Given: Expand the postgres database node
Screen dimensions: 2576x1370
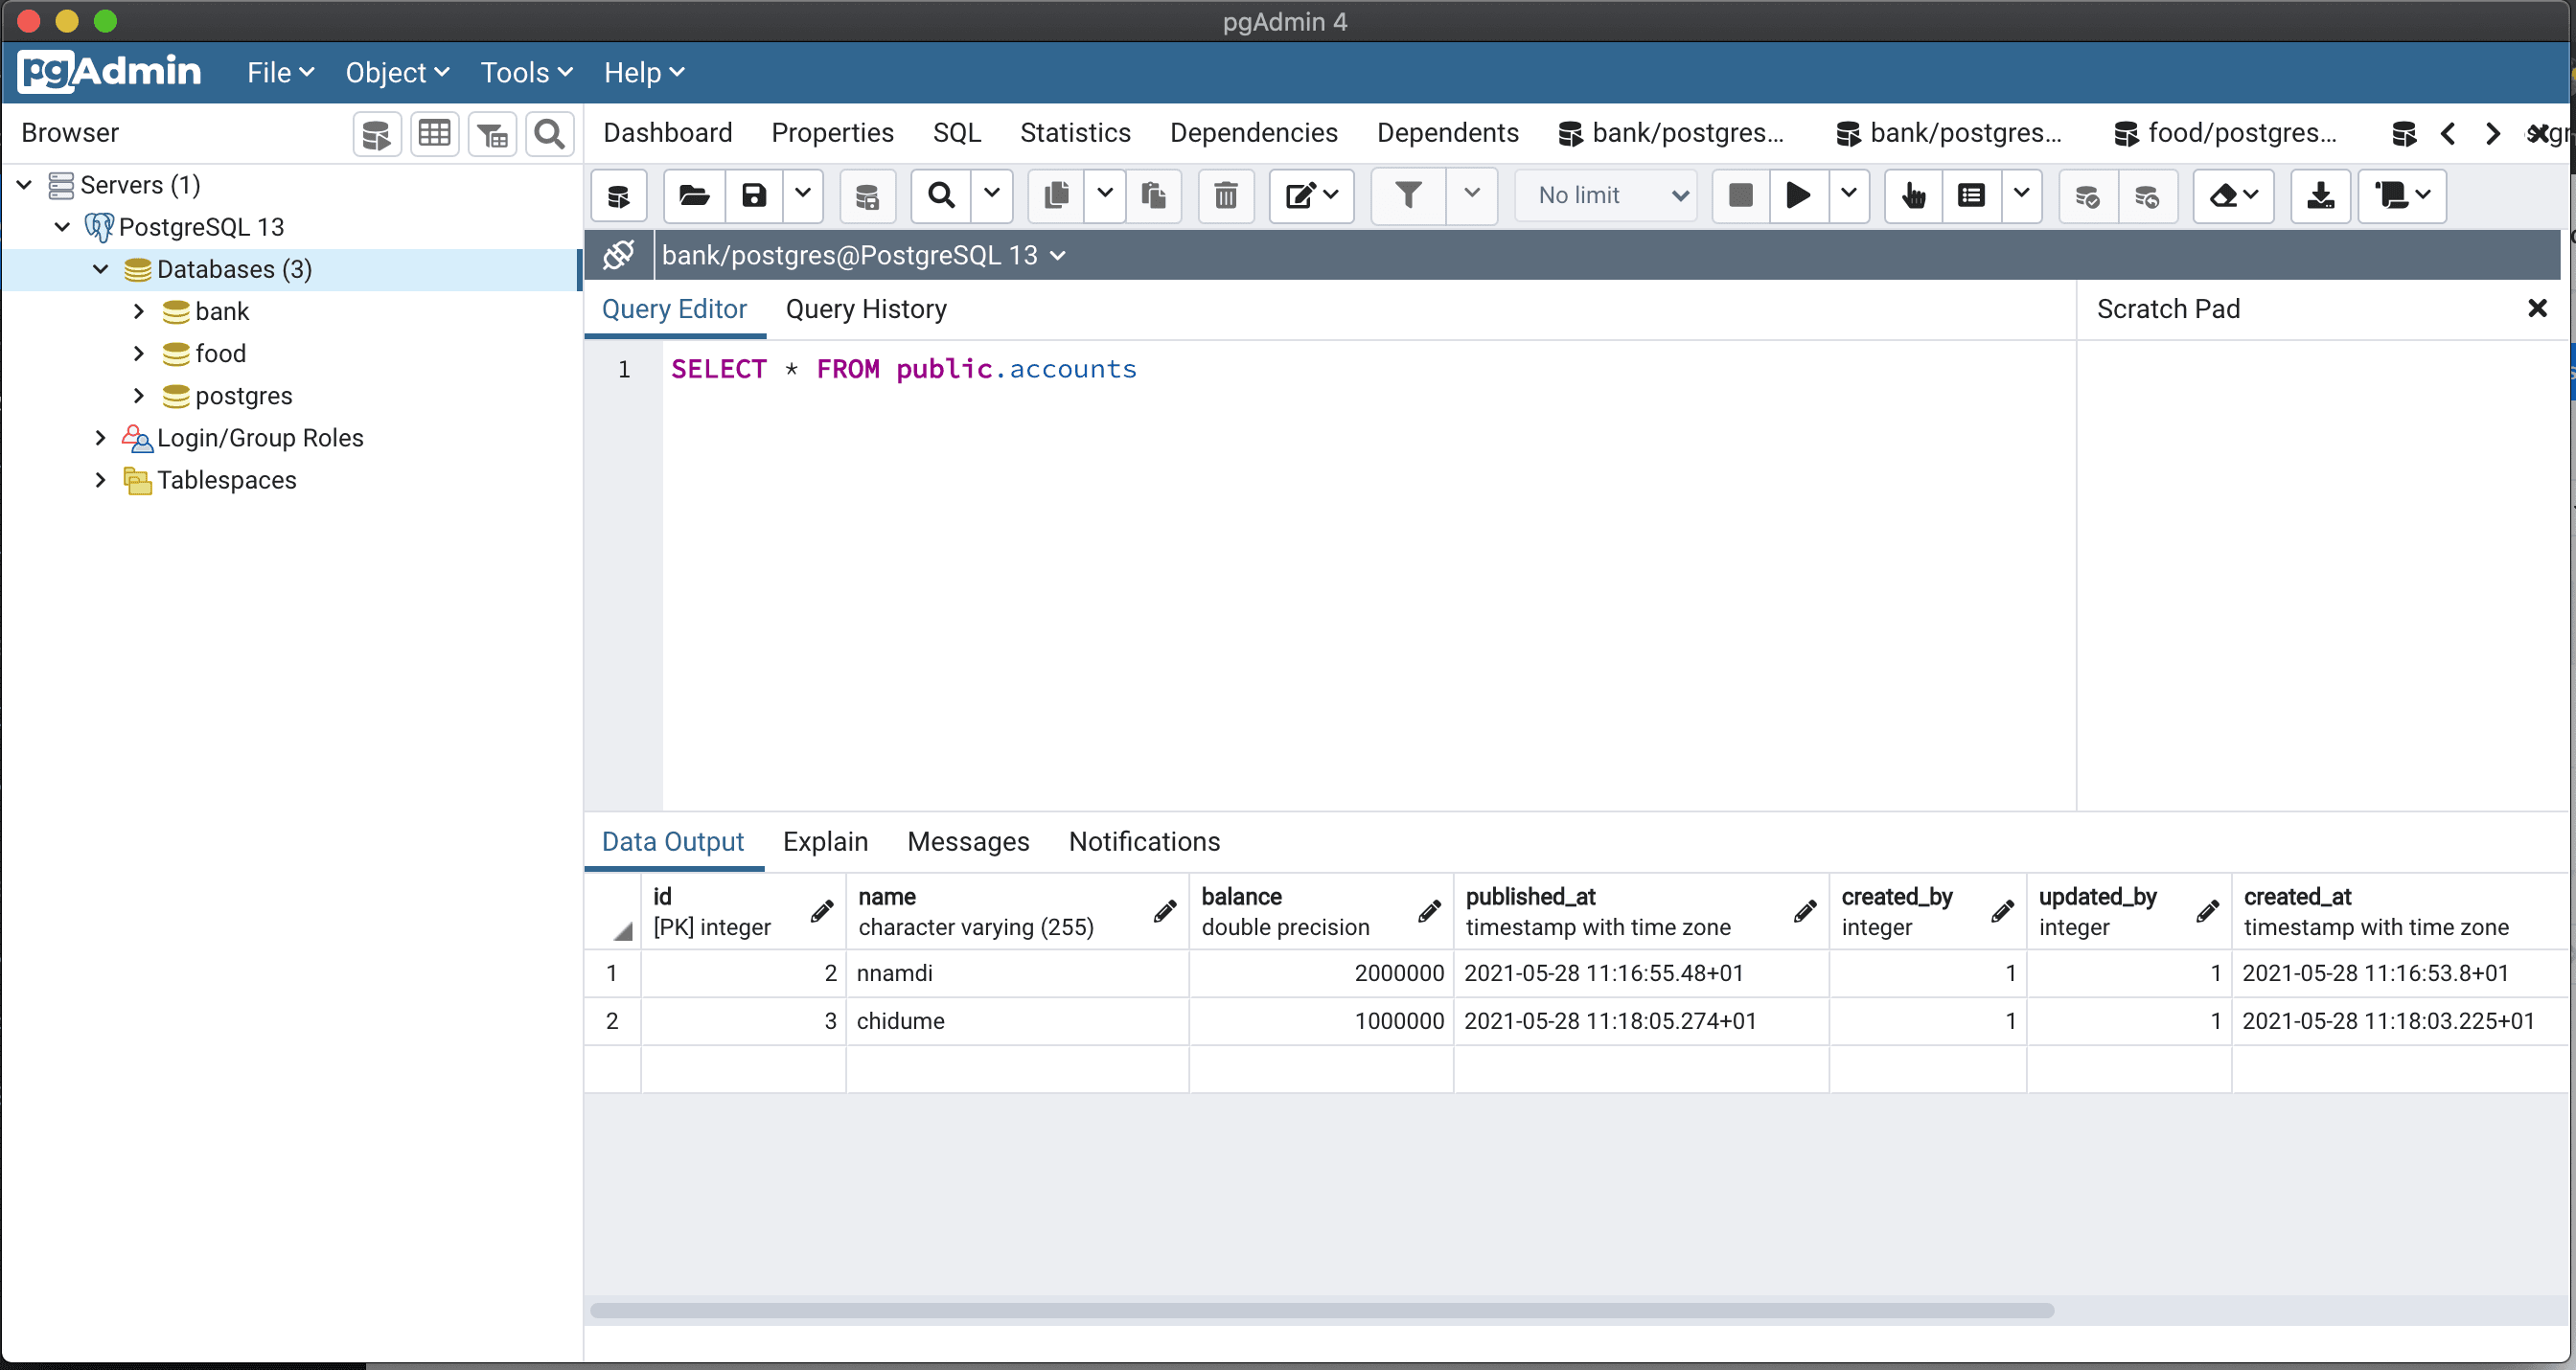Looking at the screenshot, I should point(139,396).
